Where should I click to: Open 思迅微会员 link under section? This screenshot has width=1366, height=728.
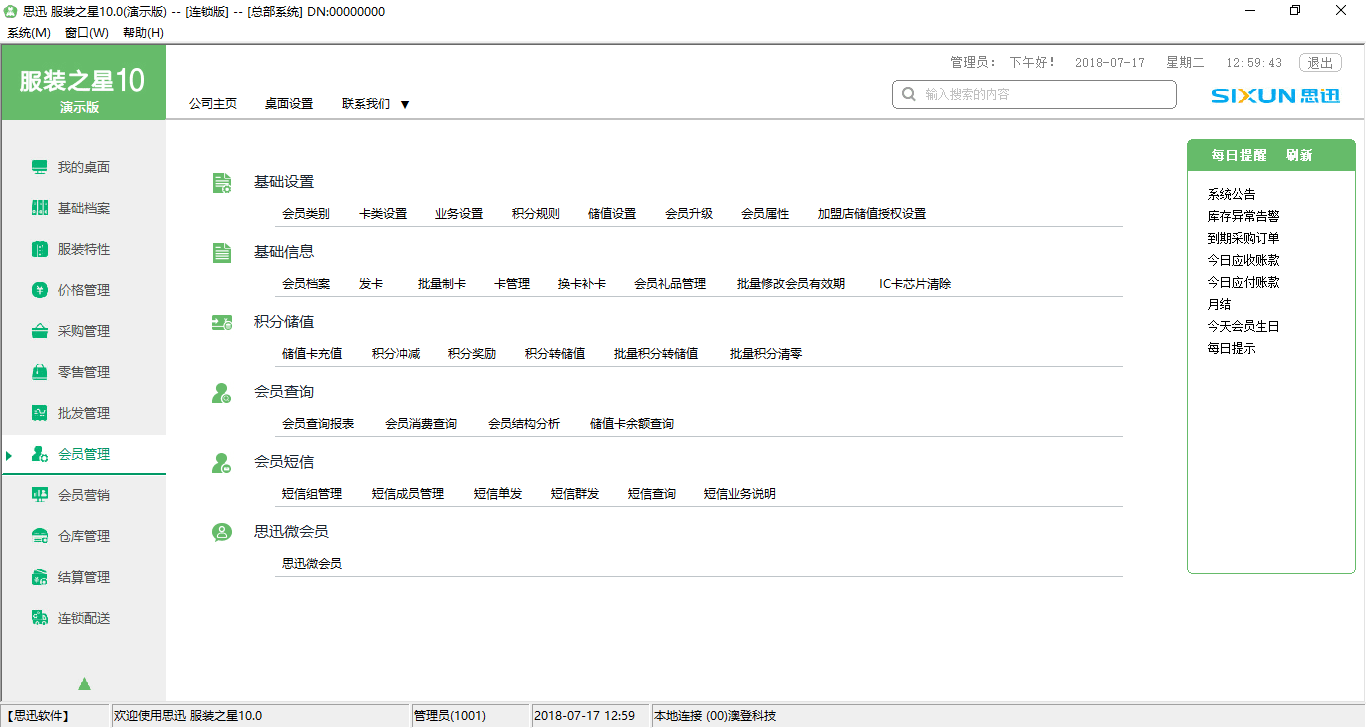click(x=312, y=564)
